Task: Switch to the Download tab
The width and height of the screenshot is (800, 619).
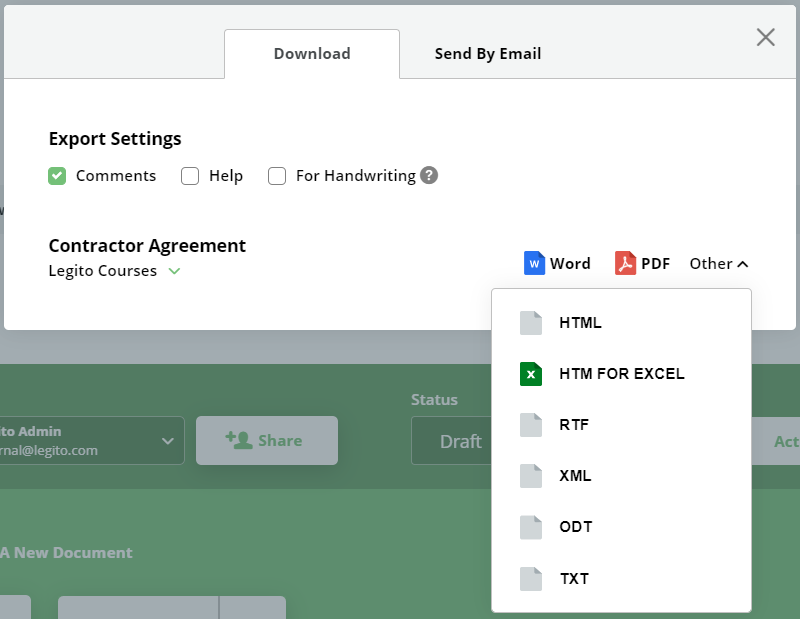Action: (x=312, y=54)
